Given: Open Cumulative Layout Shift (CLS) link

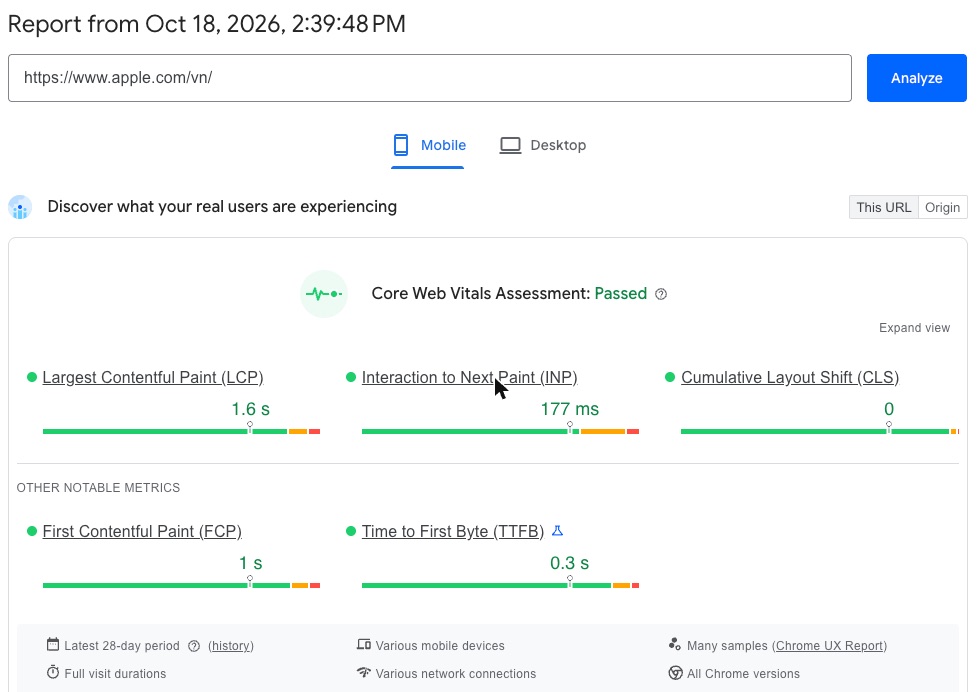Looking at the screenshot, I should (790, 378).
